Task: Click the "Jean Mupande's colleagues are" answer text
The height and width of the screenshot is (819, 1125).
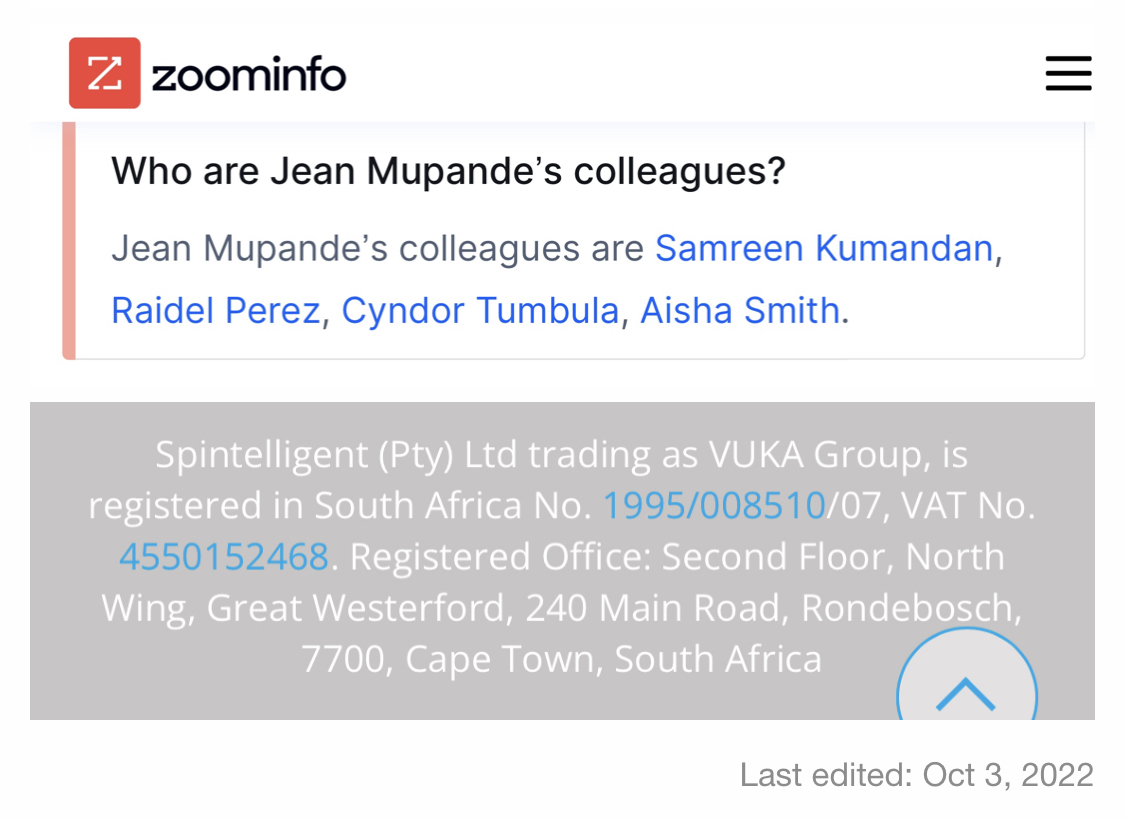Action: [377, 248]
